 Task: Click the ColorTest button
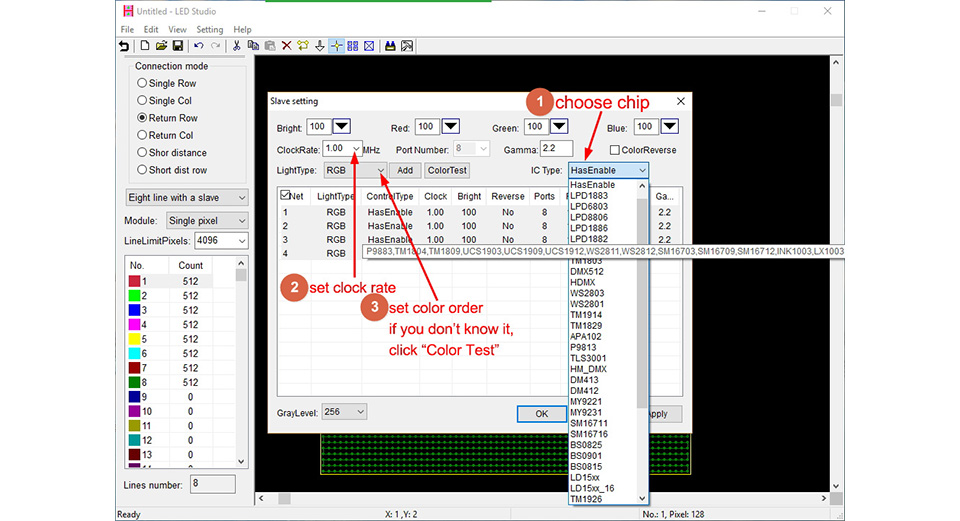click(x=447, y=170)
